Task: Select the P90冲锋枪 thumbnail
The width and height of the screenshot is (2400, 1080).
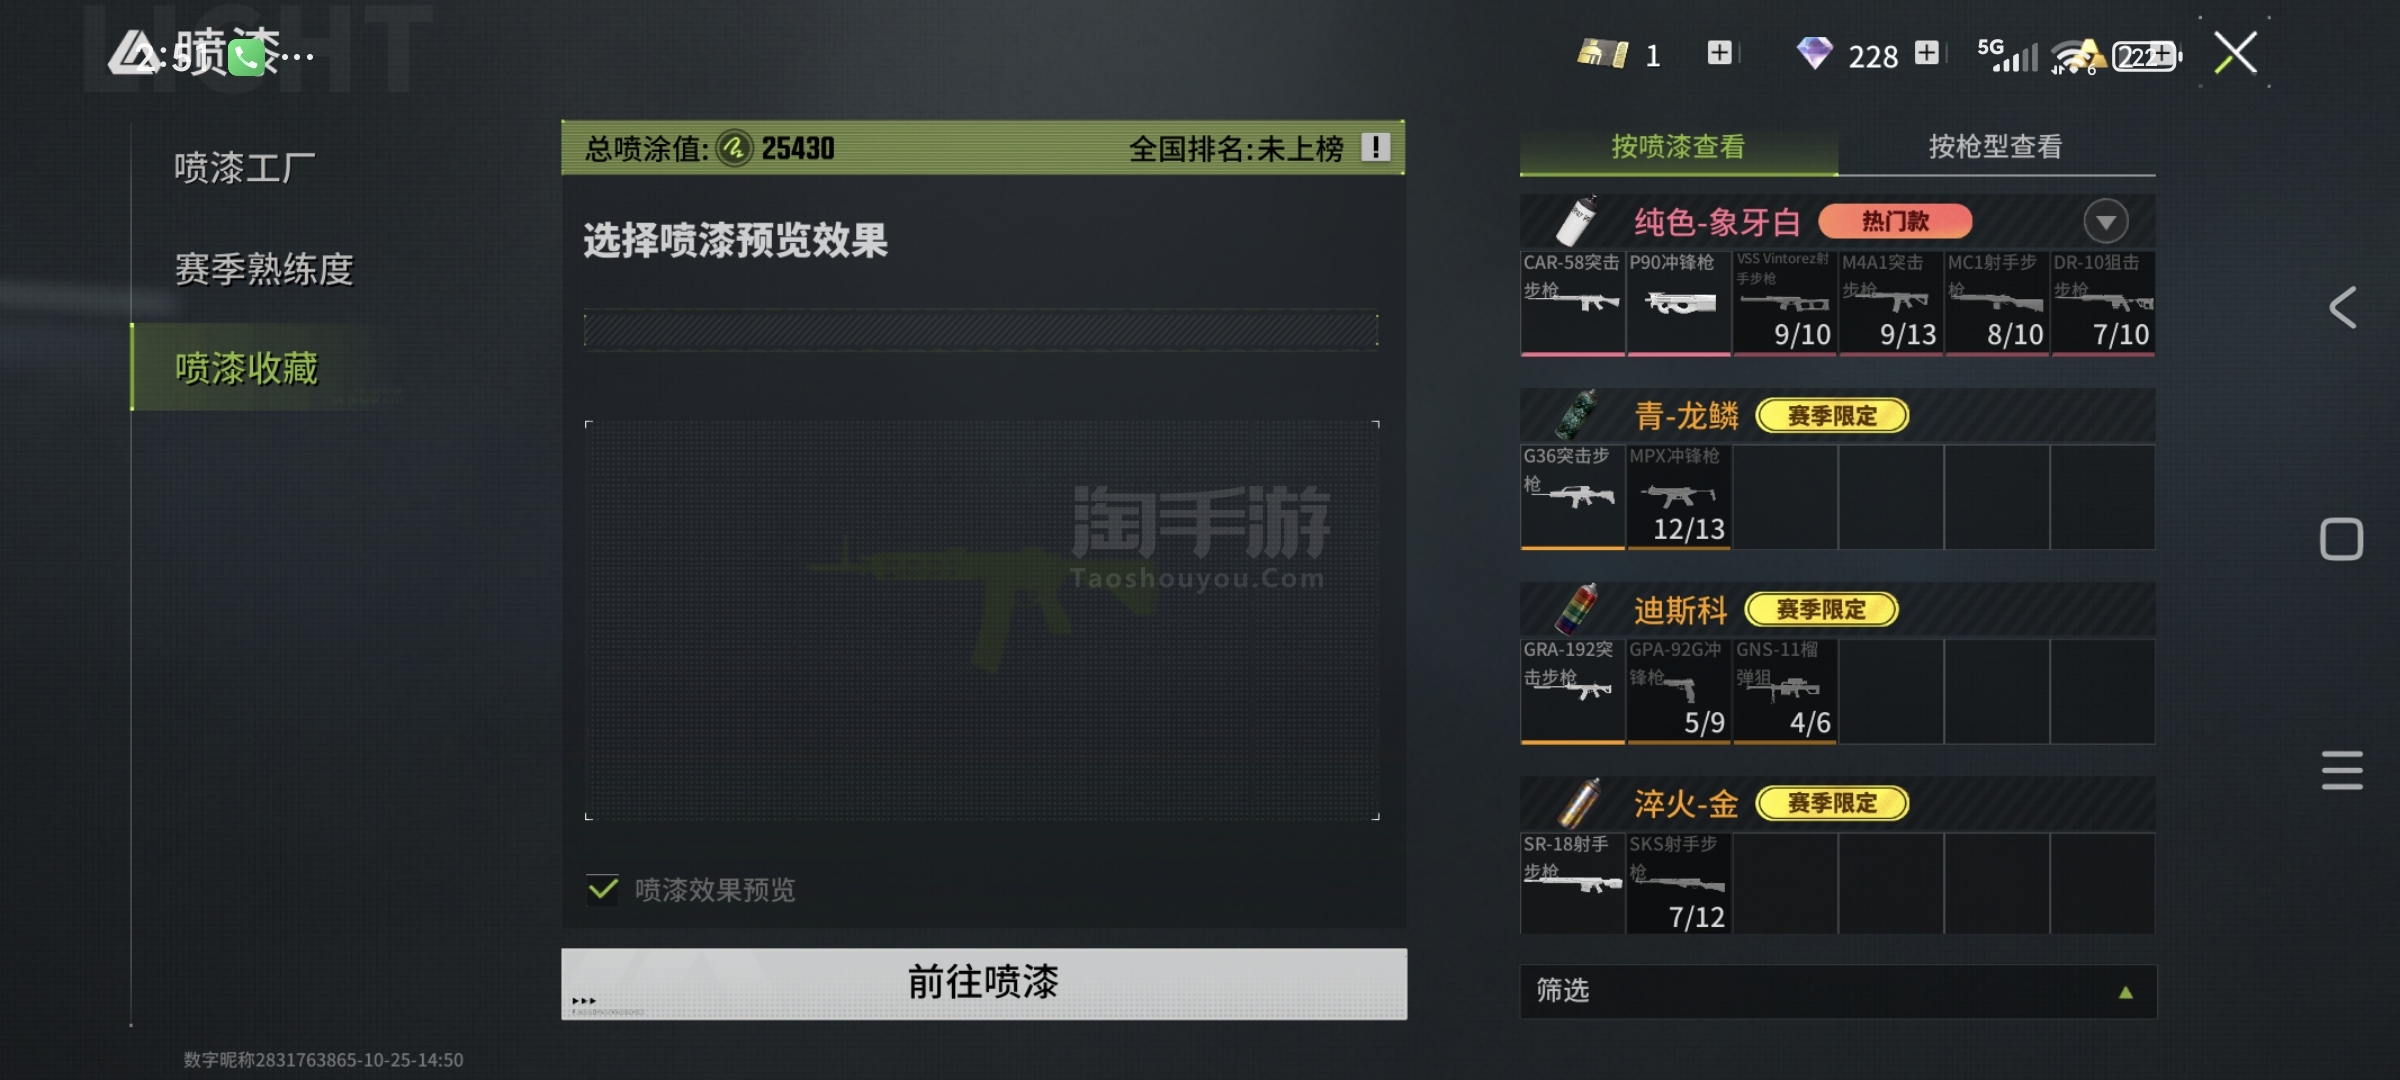Action: (x=1678, y=302)
